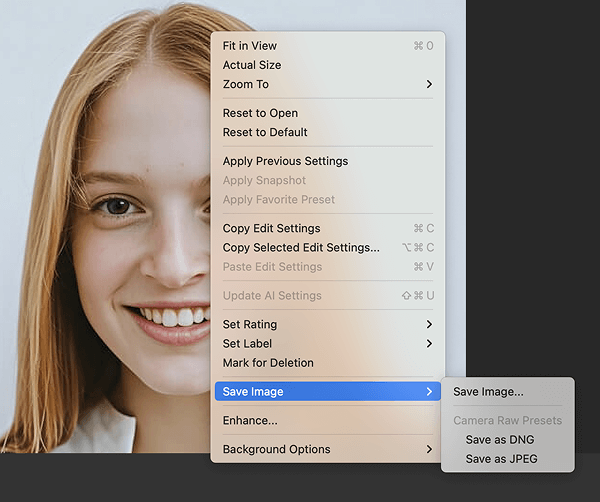Open the Enhance... option
The width and height of the screenshot is (600, 502).
click(x=250, y=421)
